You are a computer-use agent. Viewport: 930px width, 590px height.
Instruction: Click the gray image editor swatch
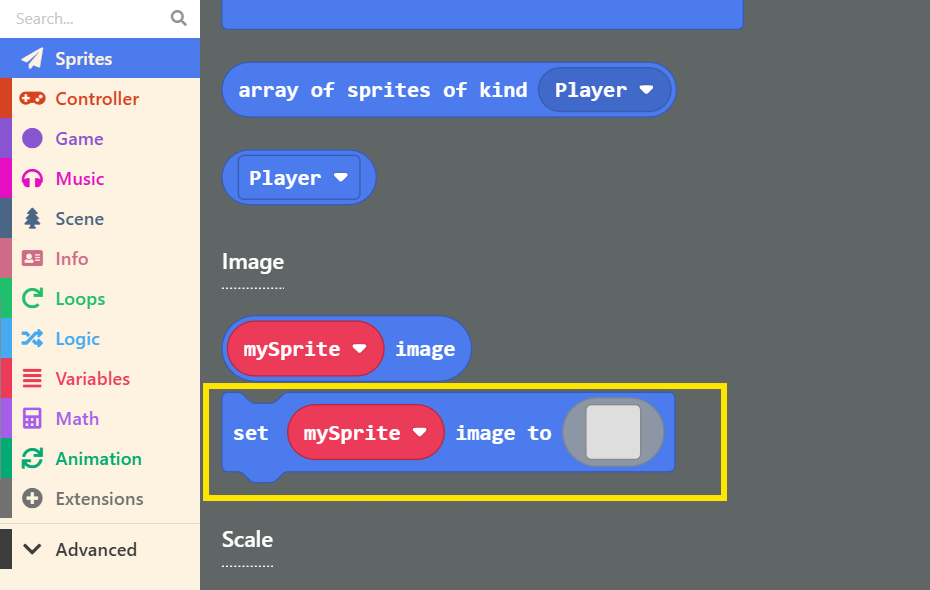click(613, 433)
